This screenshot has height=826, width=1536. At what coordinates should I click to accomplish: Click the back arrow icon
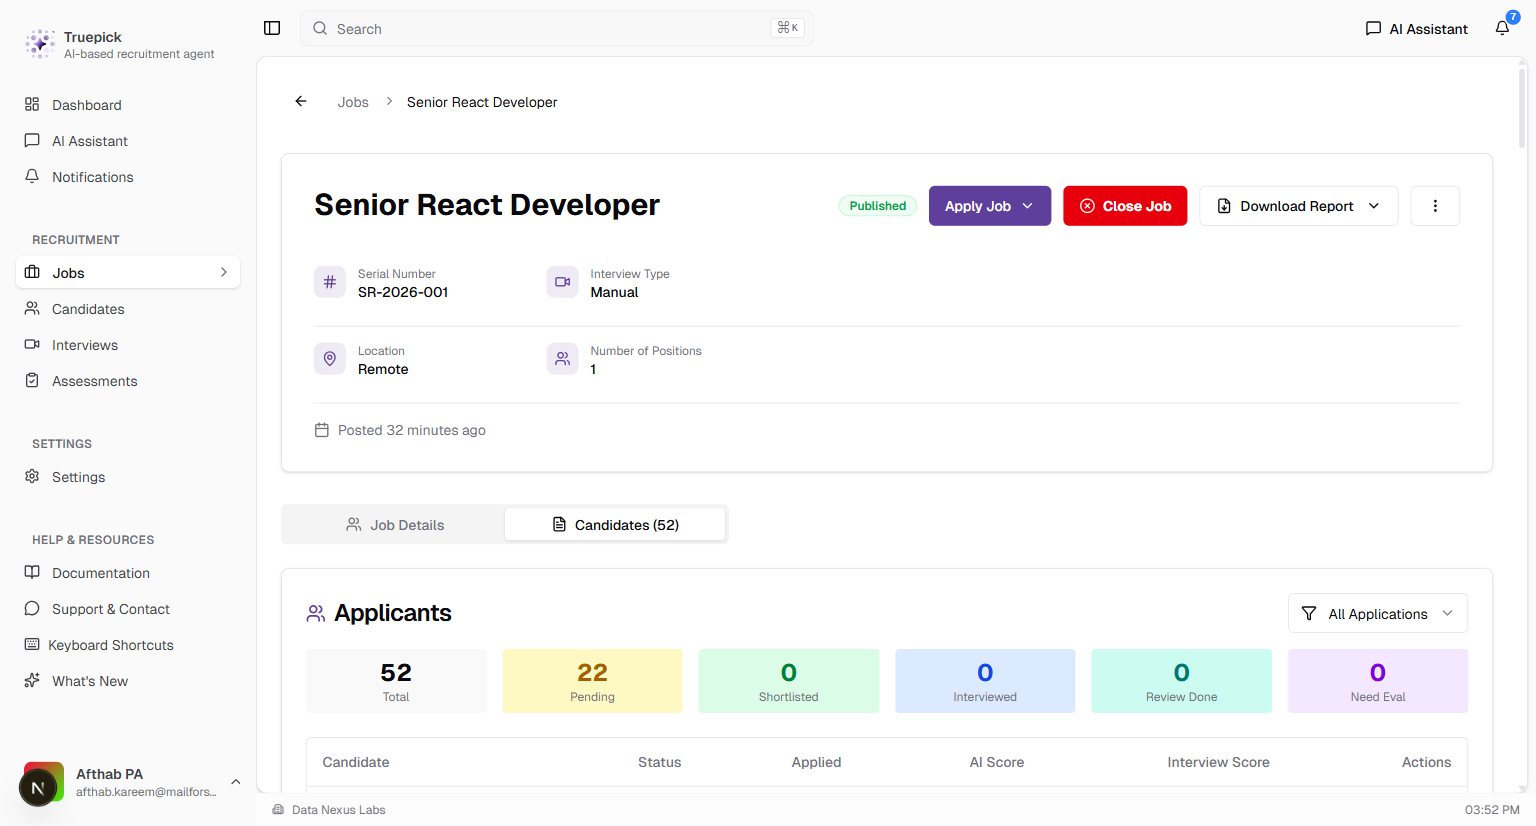[x=301, y=101]
